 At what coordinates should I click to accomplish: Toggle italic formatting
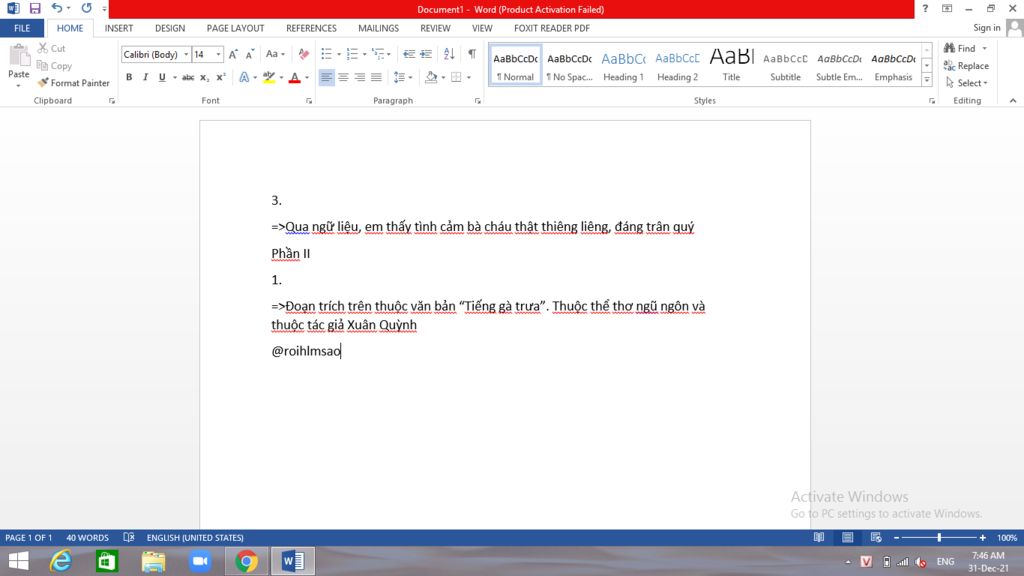point(145,77)
